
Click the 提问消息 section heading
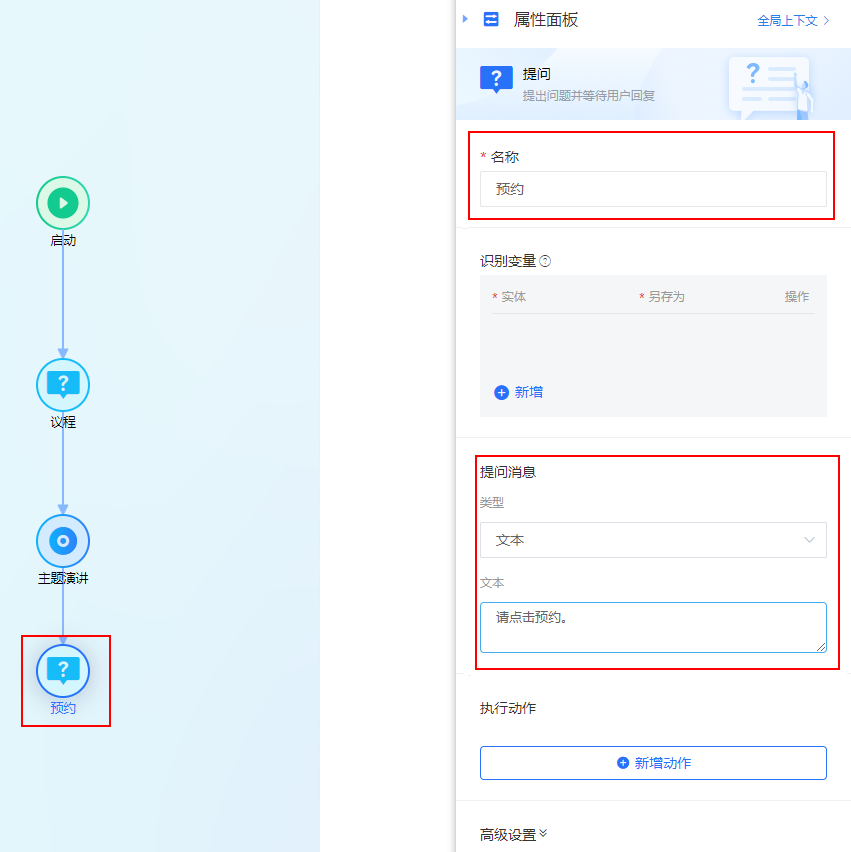tap(508, 472)
